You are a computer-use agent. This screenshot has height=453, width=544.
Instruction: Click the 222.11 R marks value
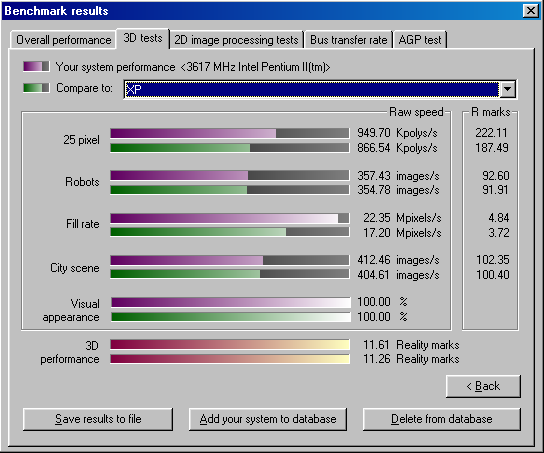pyautogui.click(x=491, y=133)
